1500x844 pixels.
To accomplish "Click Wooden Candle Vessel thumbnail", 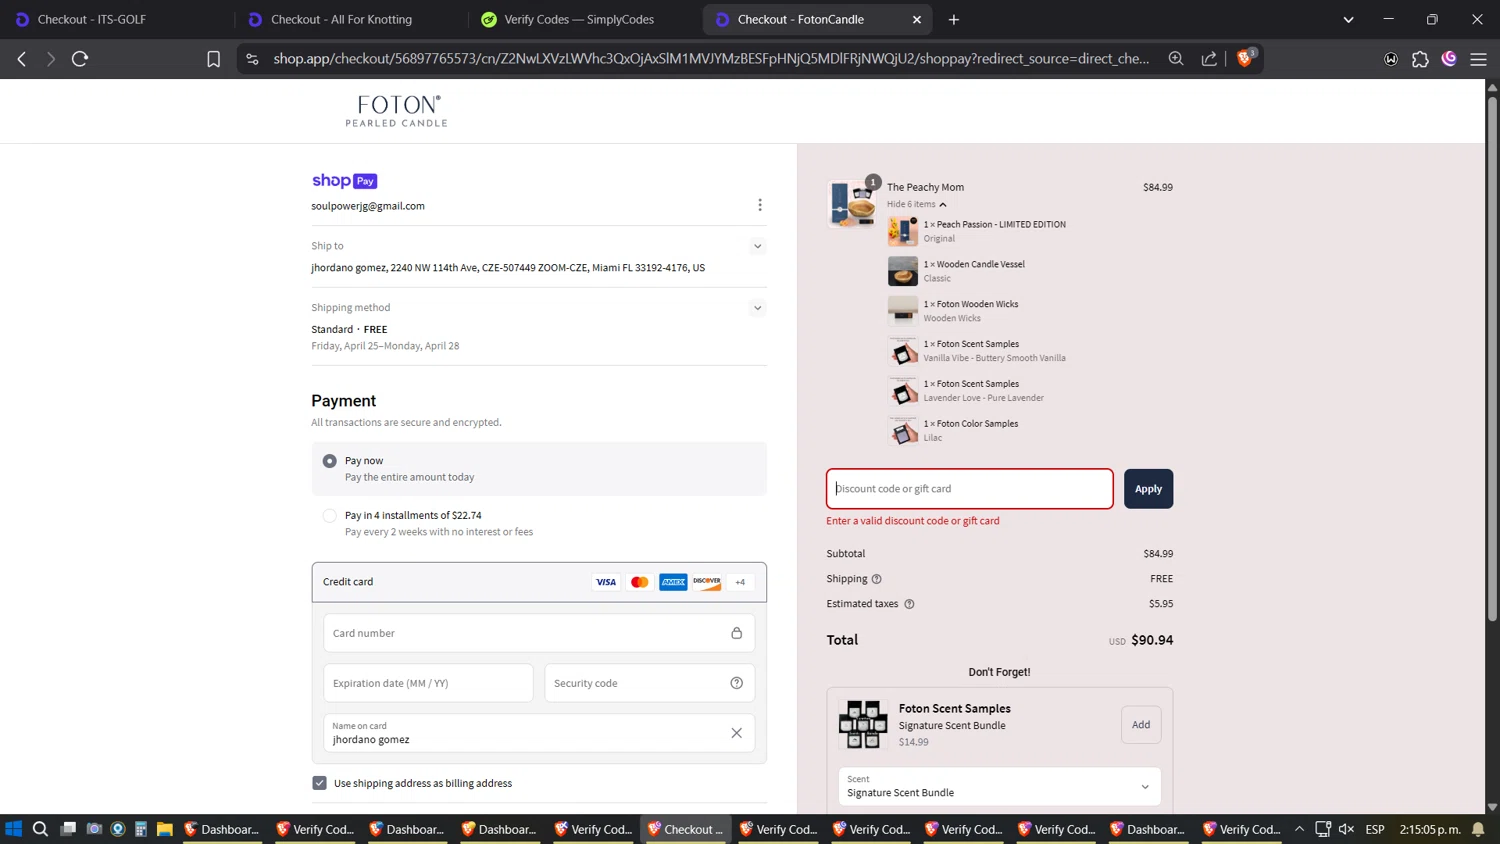I will pyautogui.click(x=902, y=271).
